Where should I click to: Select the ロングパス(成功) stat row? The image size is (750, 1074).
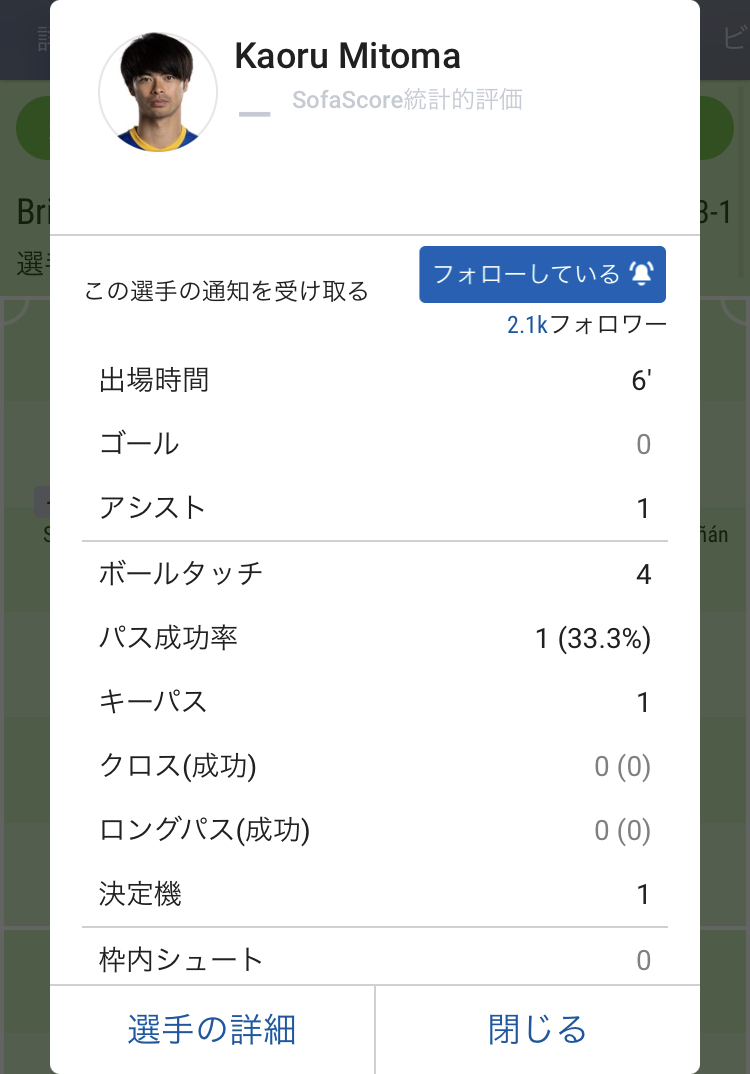tap(375, 830)
